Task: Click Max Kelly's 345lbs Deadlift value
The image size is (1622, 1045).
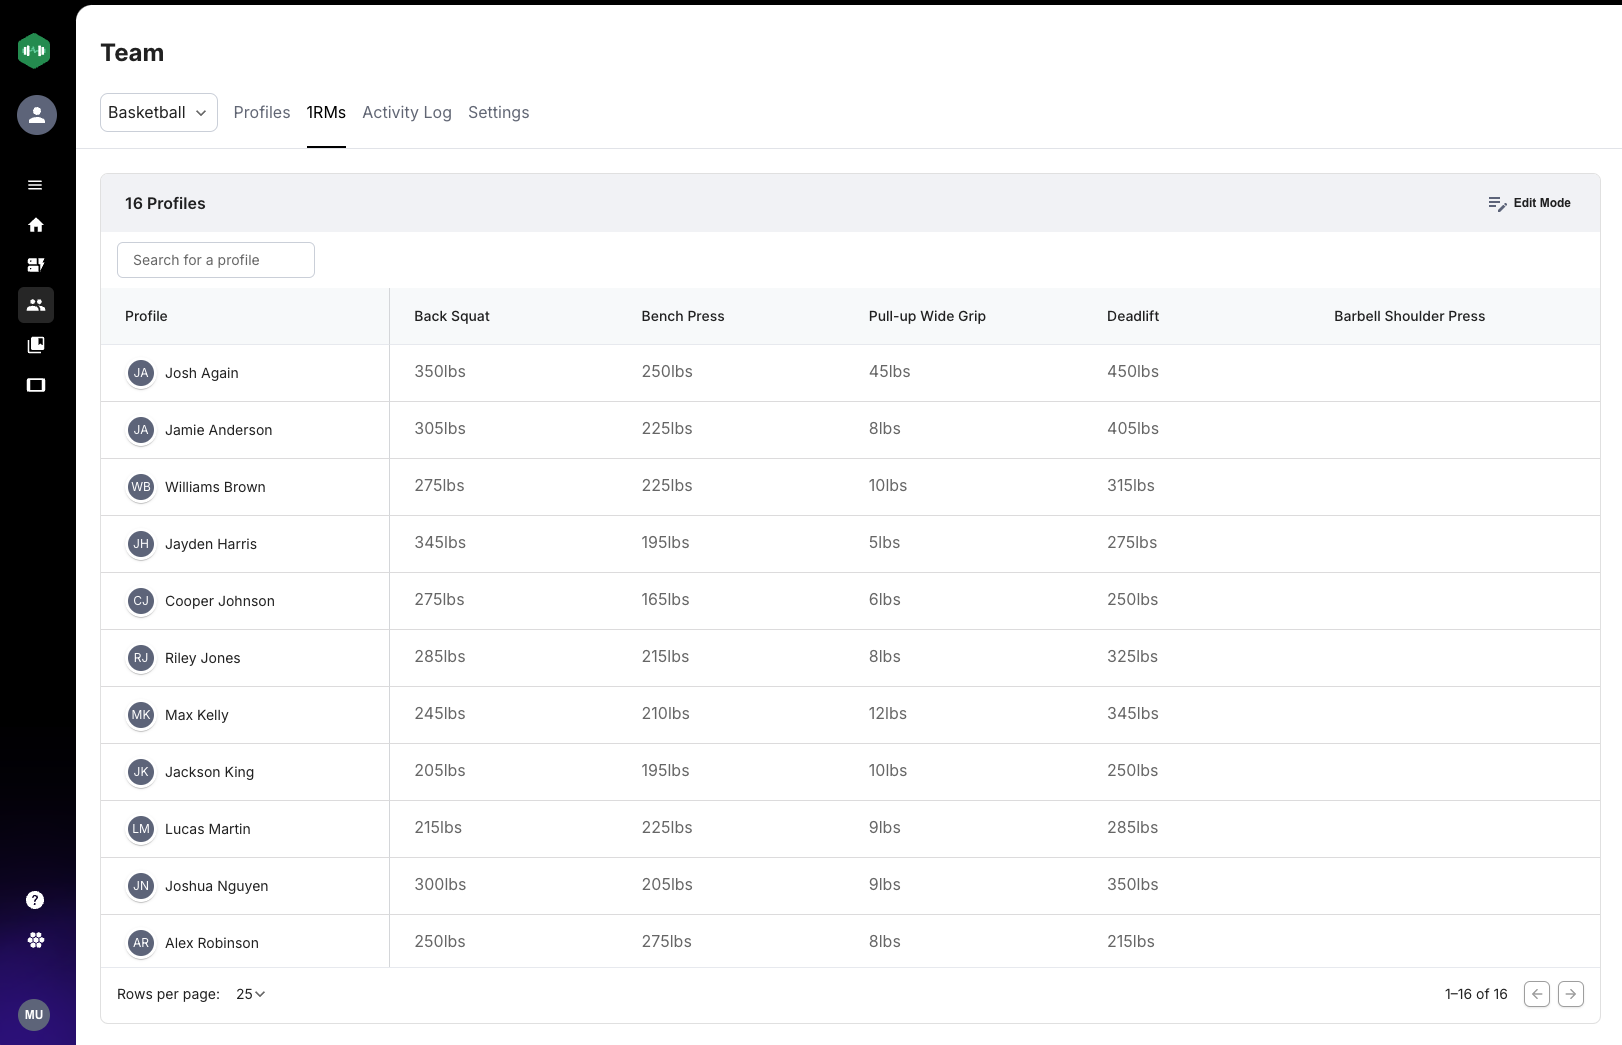Action: (1133, 714)
